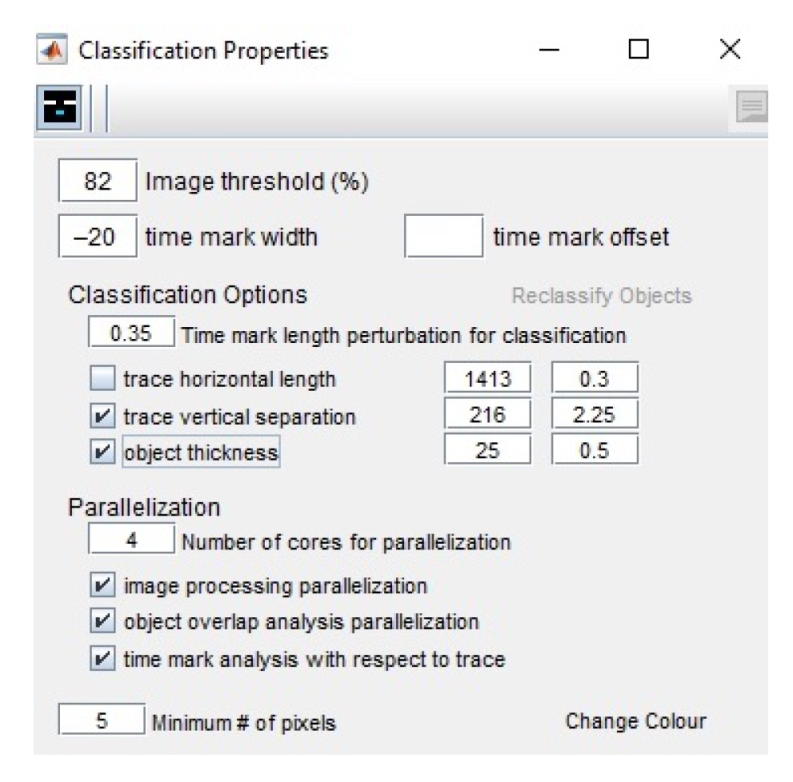This screenshot has width=793, height=782.
Task: Disable image processing parallelization
Action: [100, 584]
